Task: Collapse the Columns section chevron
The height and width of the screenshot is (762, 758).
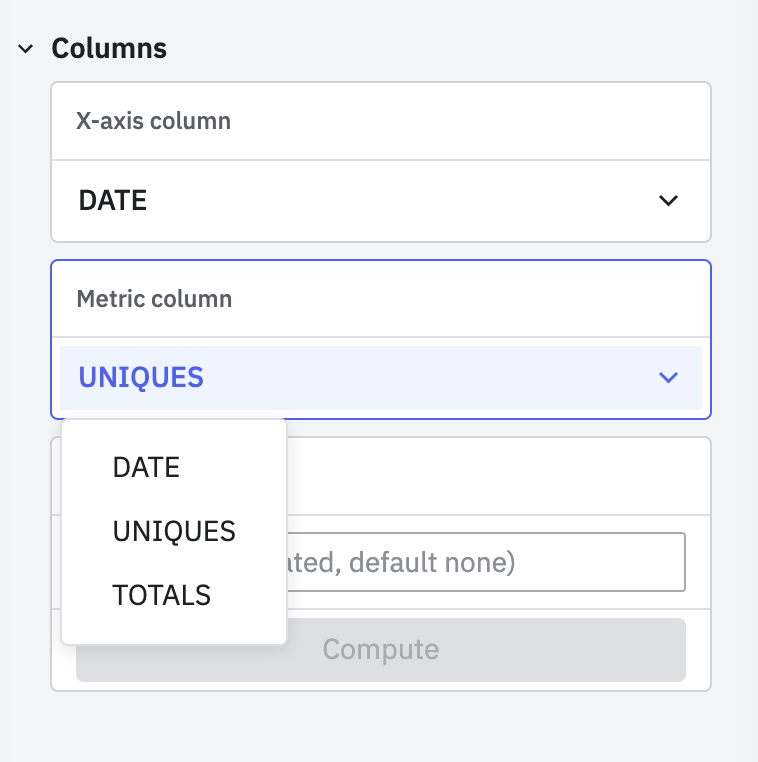Action: click(x=26, y=48)
